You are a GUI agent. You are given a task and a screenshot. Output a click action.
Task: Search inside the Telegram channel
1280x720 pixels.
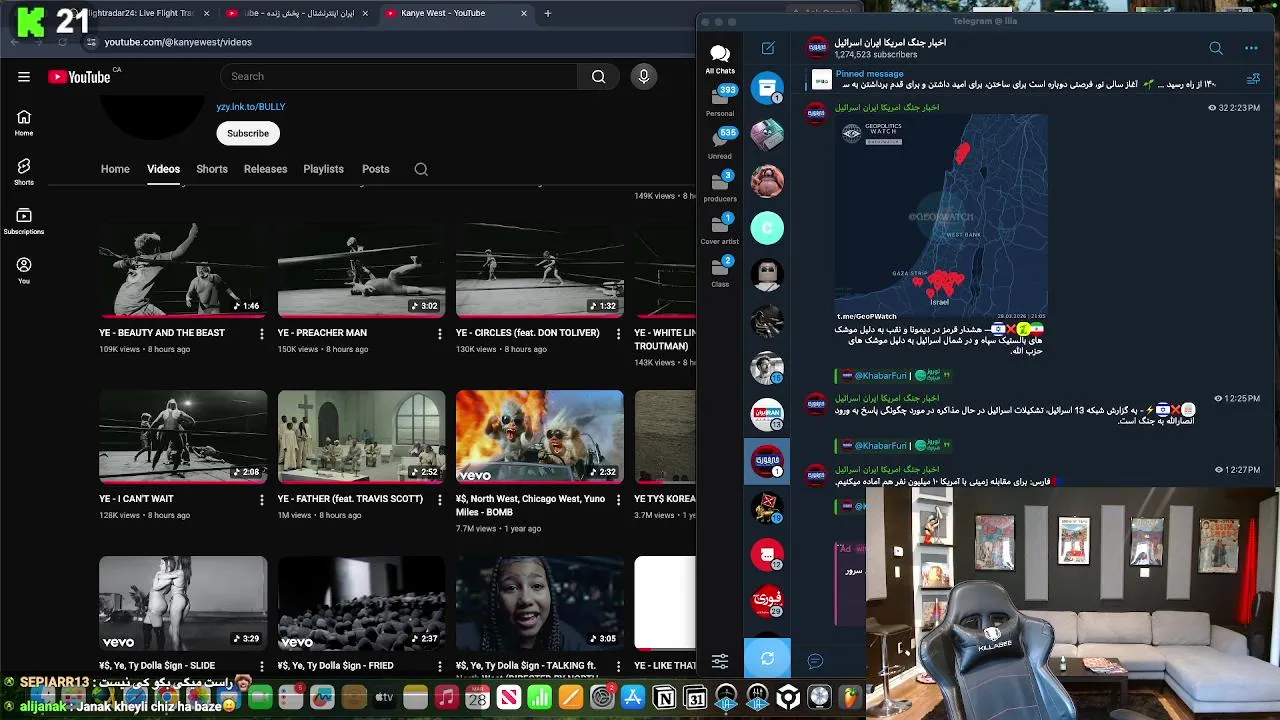[1216, 48]
